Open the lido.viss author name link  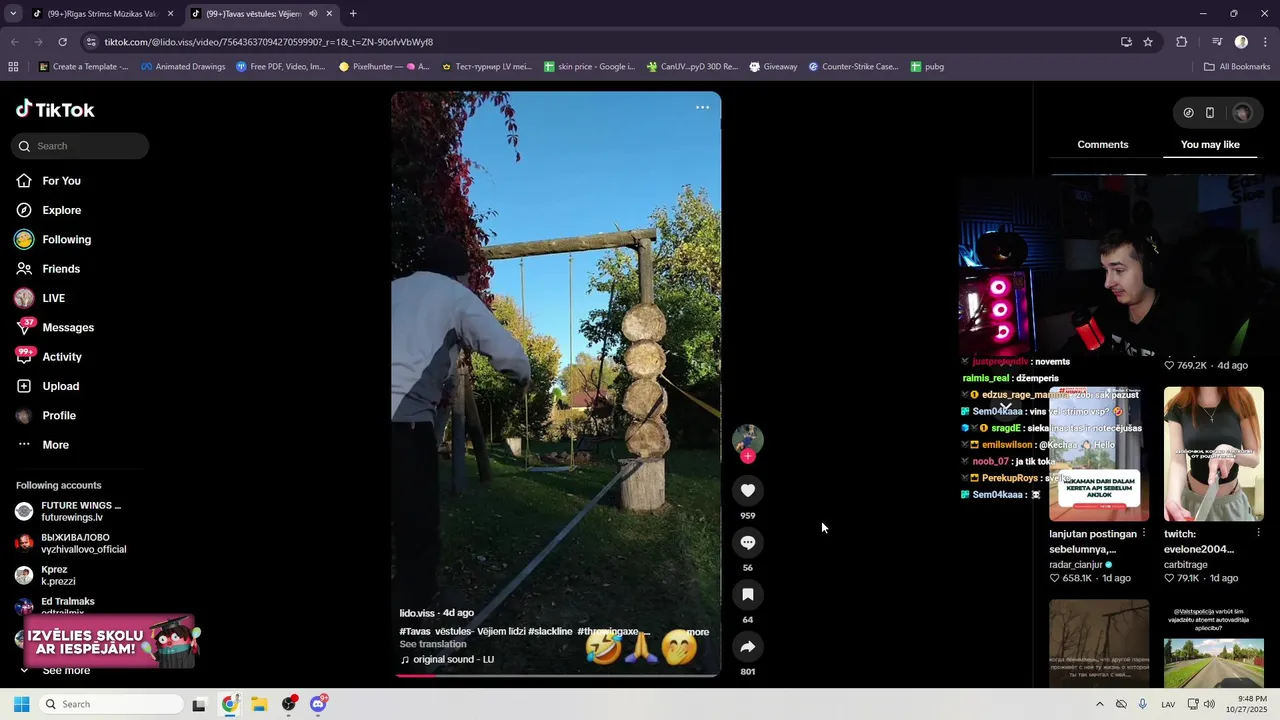417,613
